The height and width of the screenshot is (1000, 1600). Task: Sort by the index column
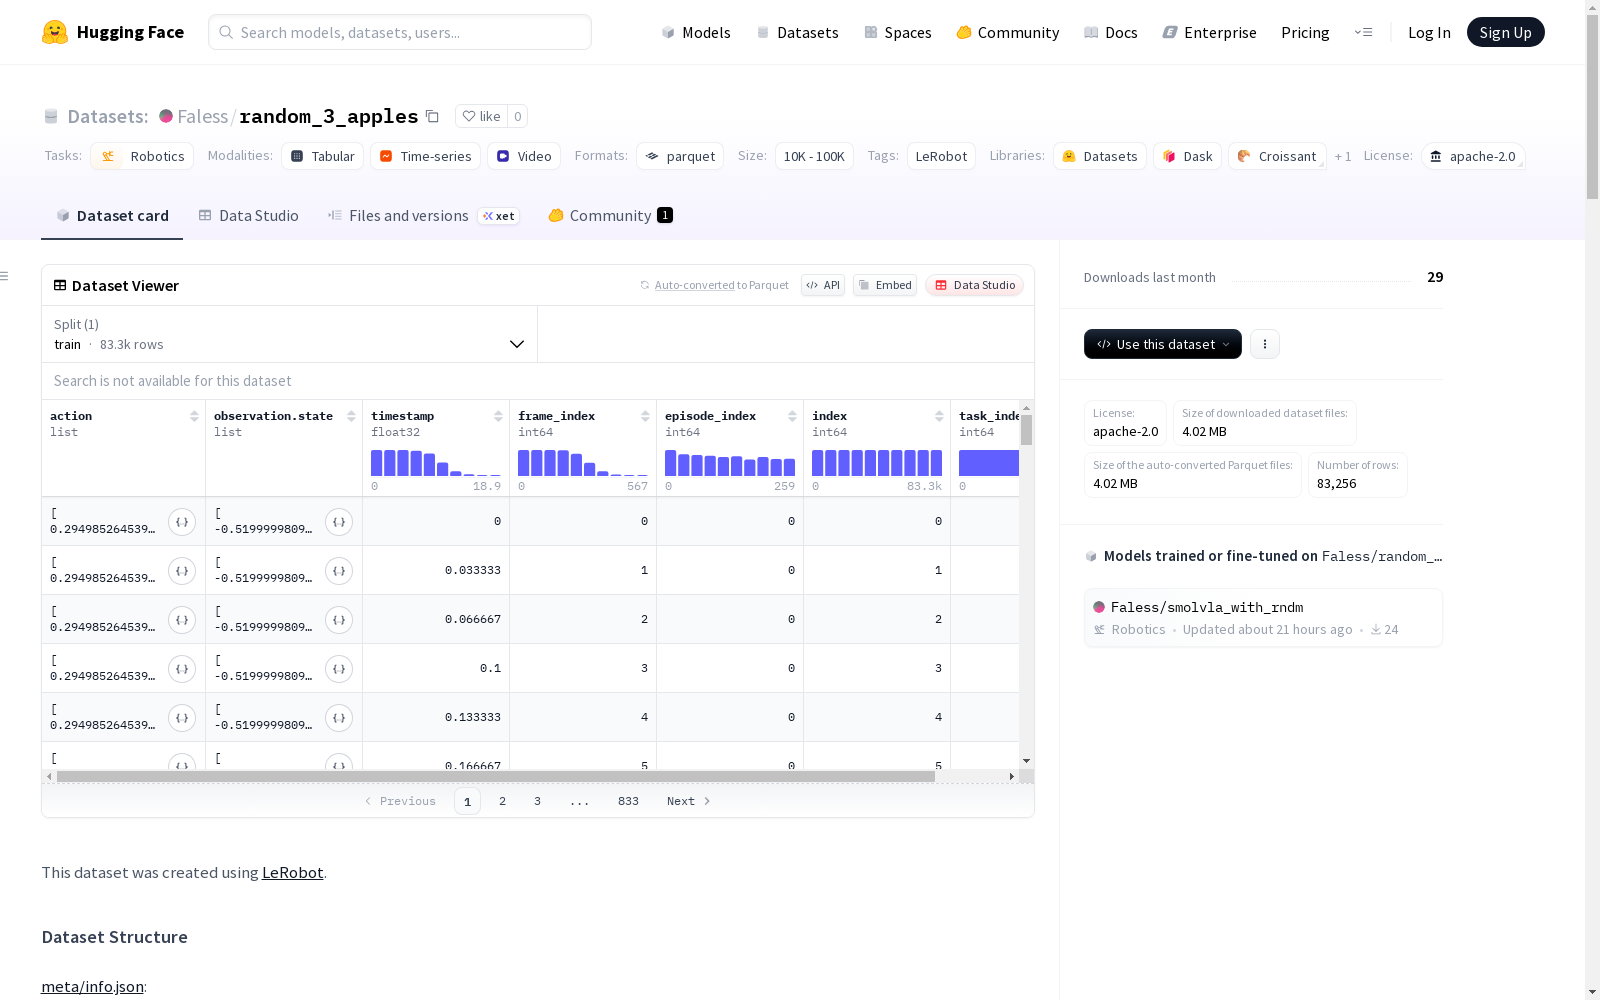coord(939,416)
